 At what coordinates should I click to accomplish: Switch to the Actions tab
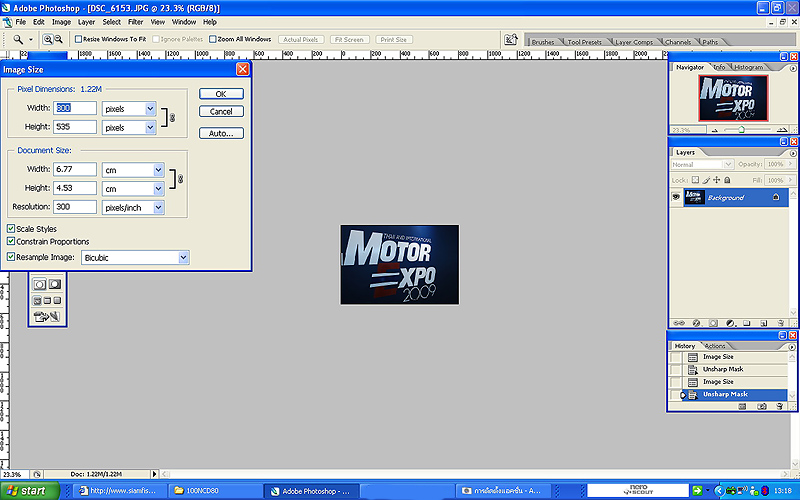point(715,346)
